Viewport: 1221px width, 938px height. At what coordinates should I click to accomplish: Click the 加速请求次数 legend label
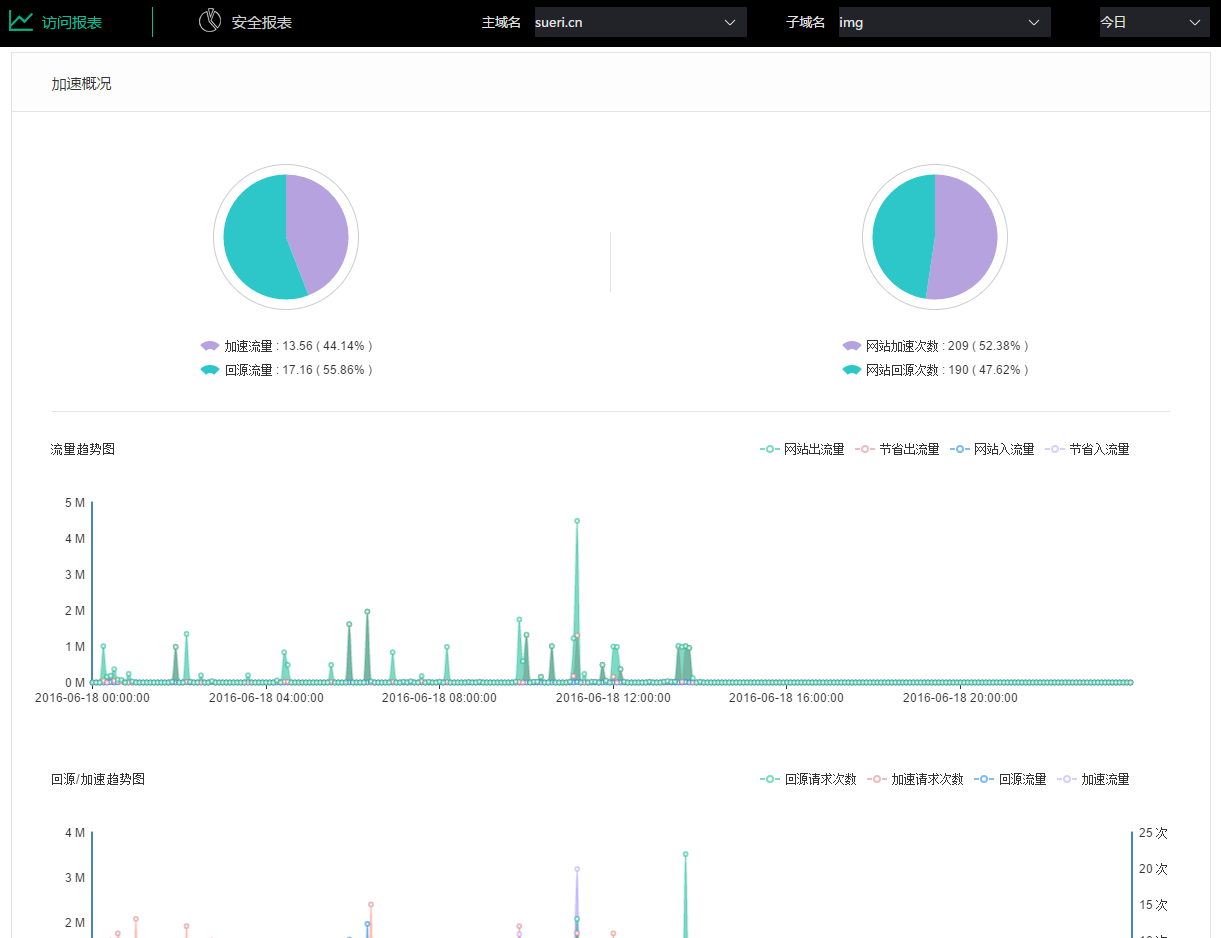[926, 779]
